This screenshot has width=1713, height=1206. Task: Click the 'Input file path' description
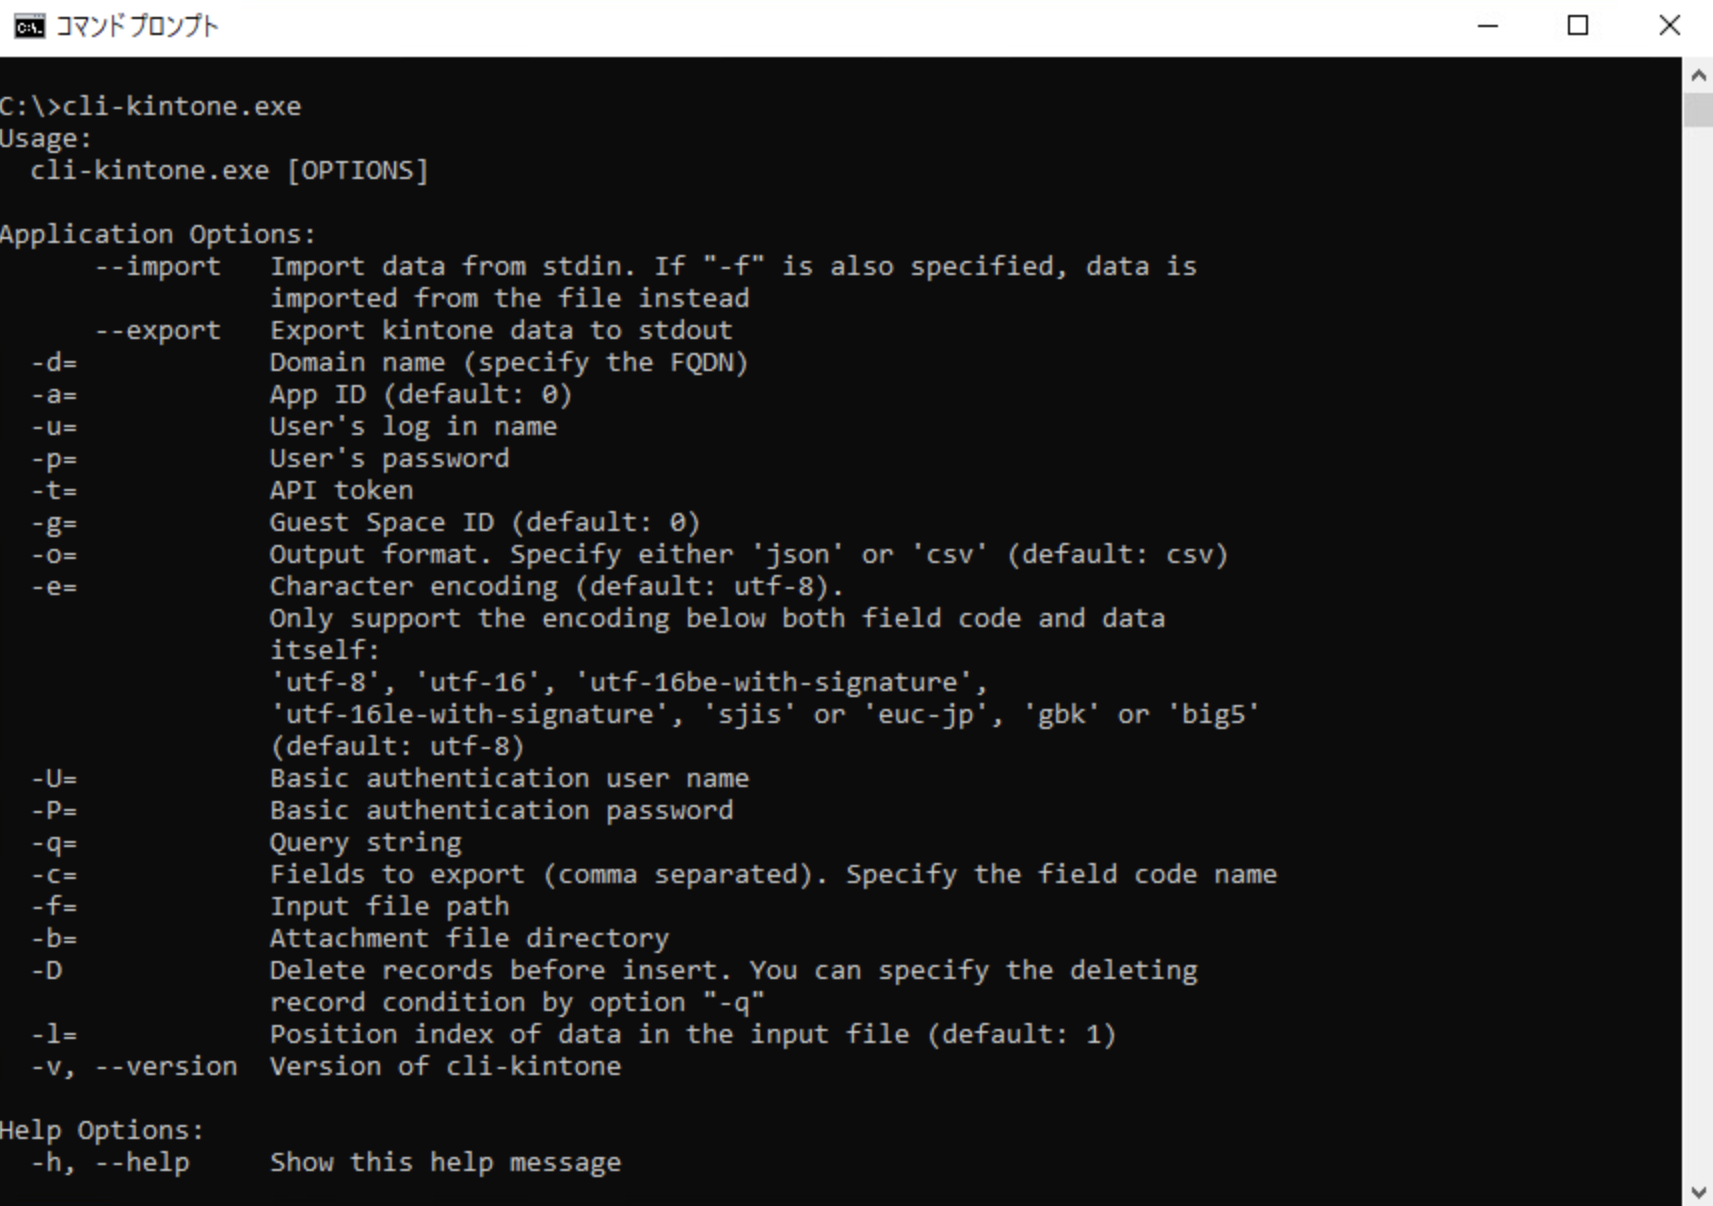coord(389,906)
